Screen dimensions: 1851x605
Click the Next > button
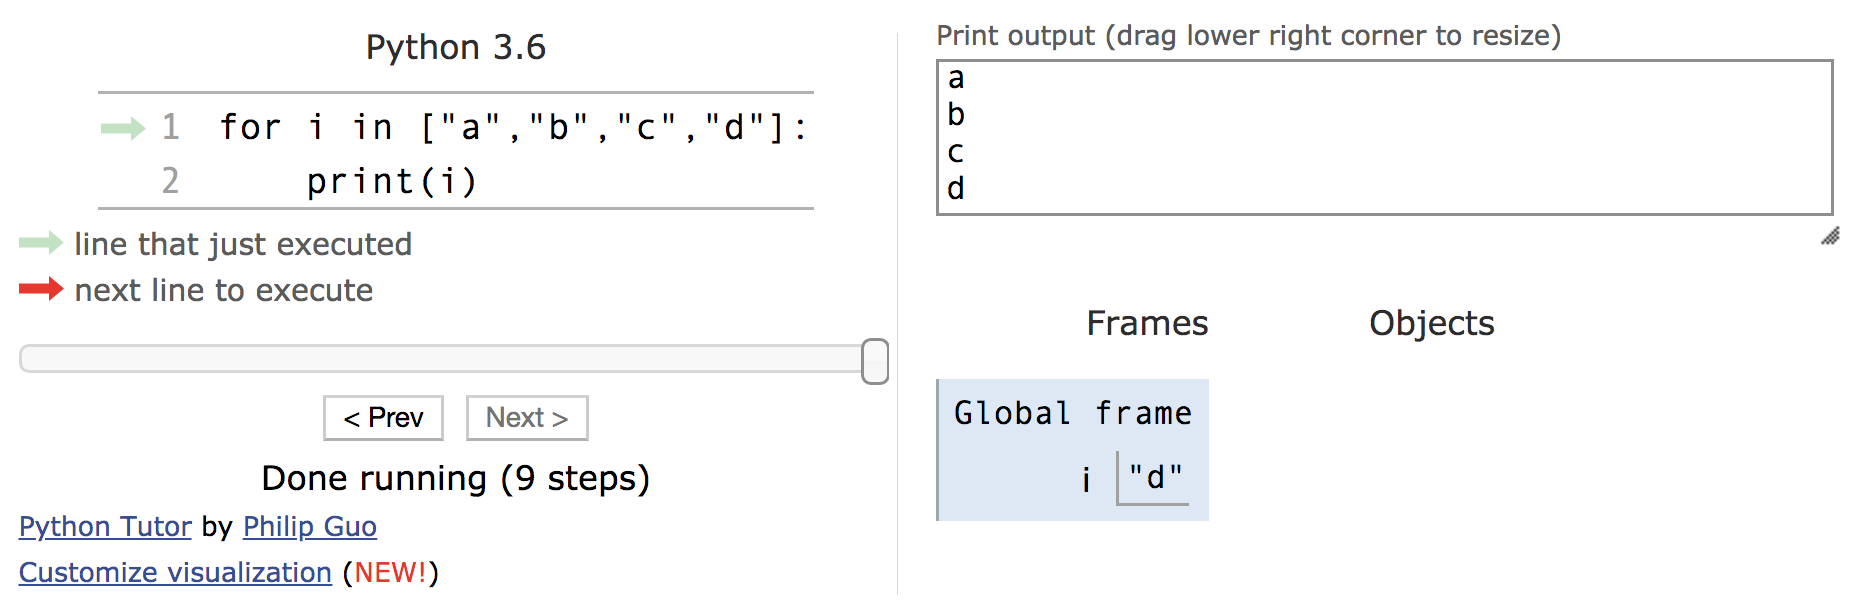(527, 418)
